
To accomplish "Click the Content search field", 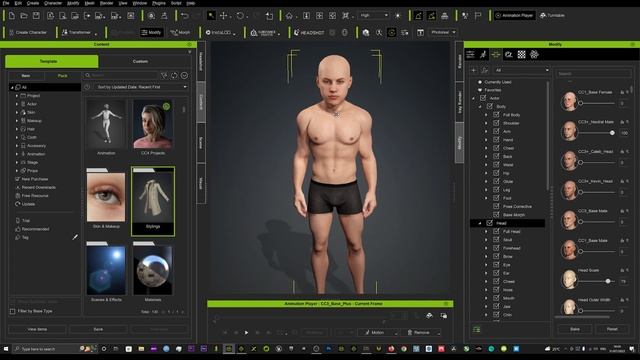I will pos(121,76).
